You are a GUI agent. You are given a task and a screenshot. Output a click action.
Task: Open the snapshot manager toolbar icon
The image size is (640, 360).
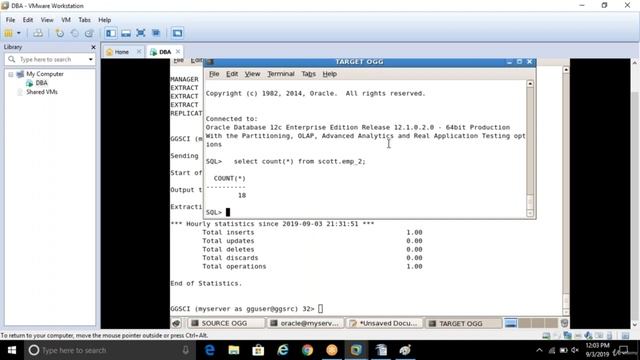click(x=89, y=33)
